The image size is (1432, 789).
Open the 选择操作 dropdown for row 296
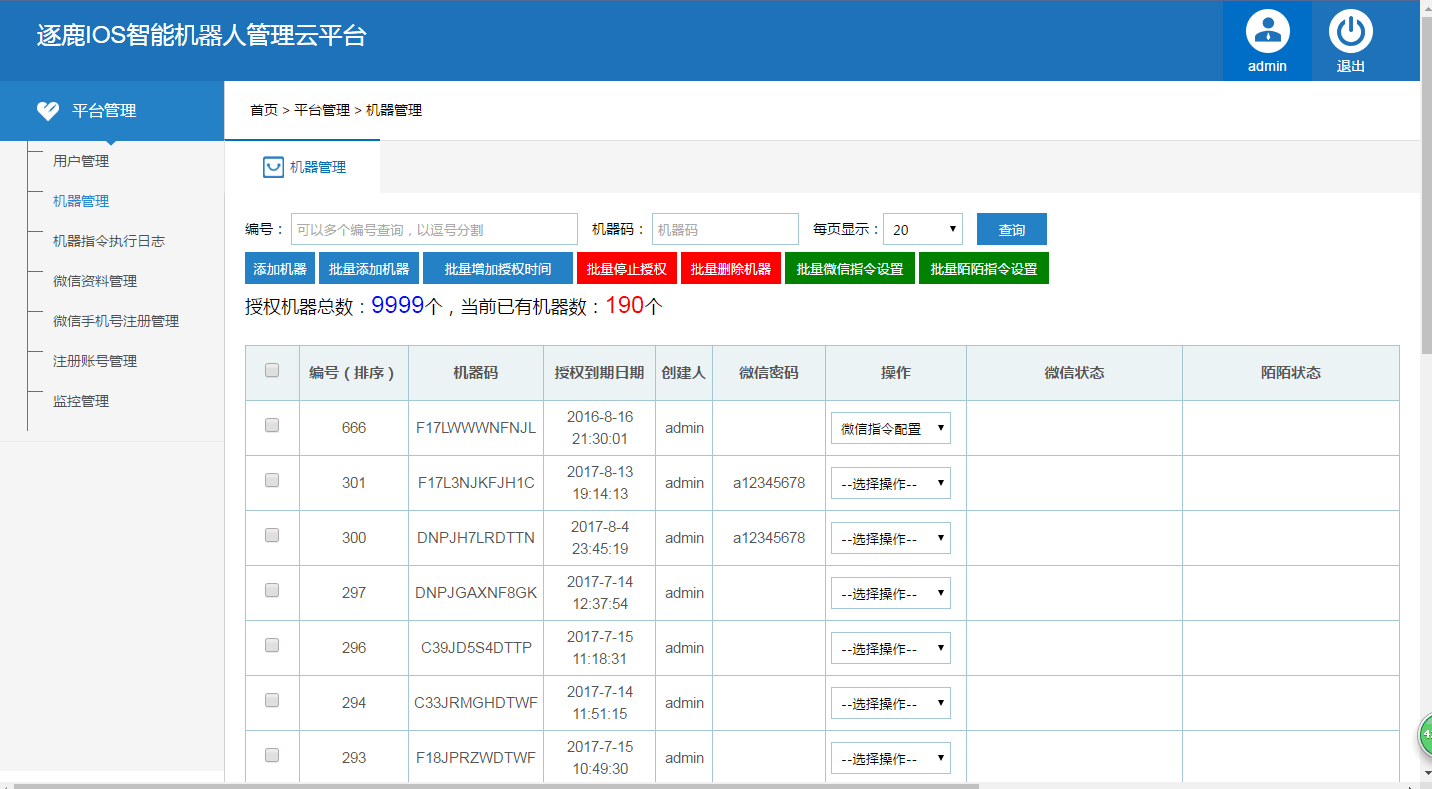891,648
